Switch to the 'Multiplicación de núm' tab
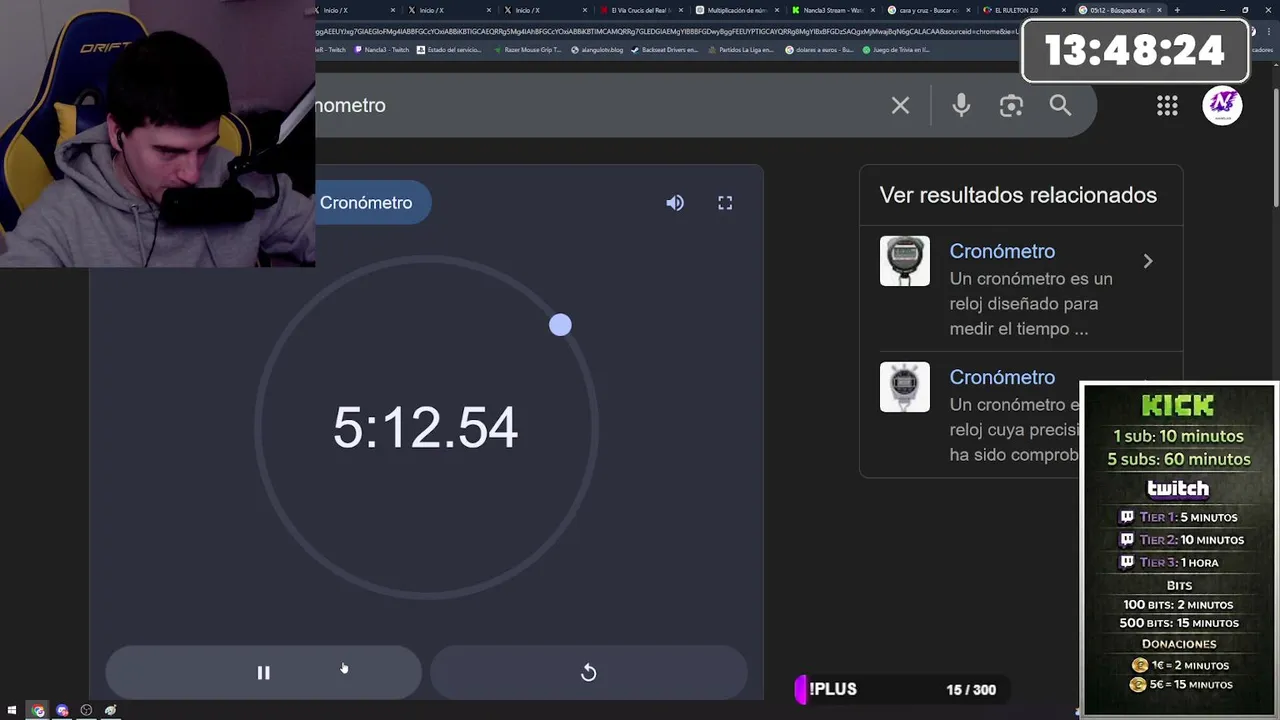Screen dimensions: 1280x720 coord(736,10)
